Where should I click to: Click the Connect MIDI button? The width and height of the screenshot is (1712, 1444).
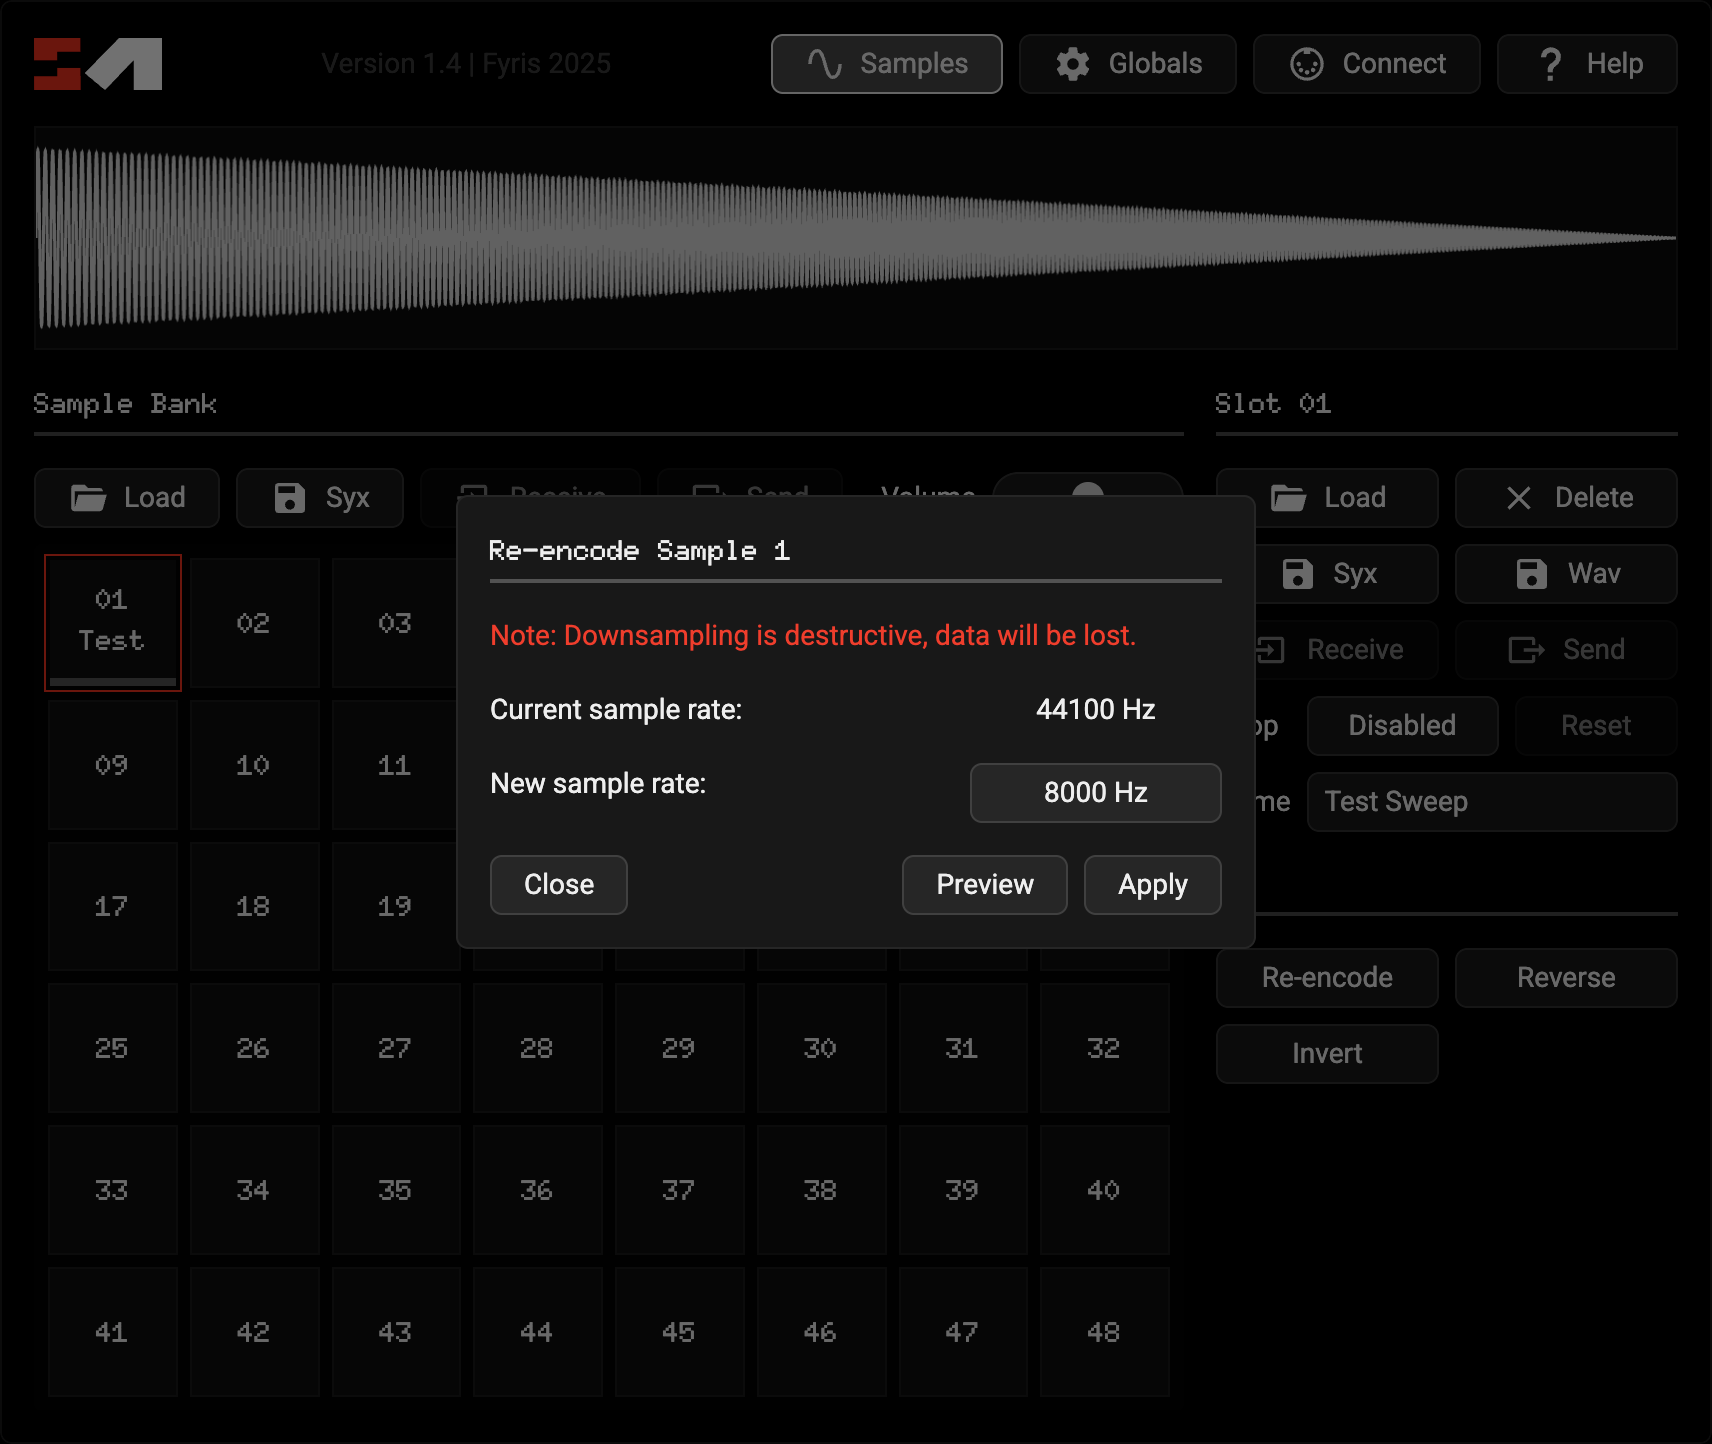tap(1366, 64)
